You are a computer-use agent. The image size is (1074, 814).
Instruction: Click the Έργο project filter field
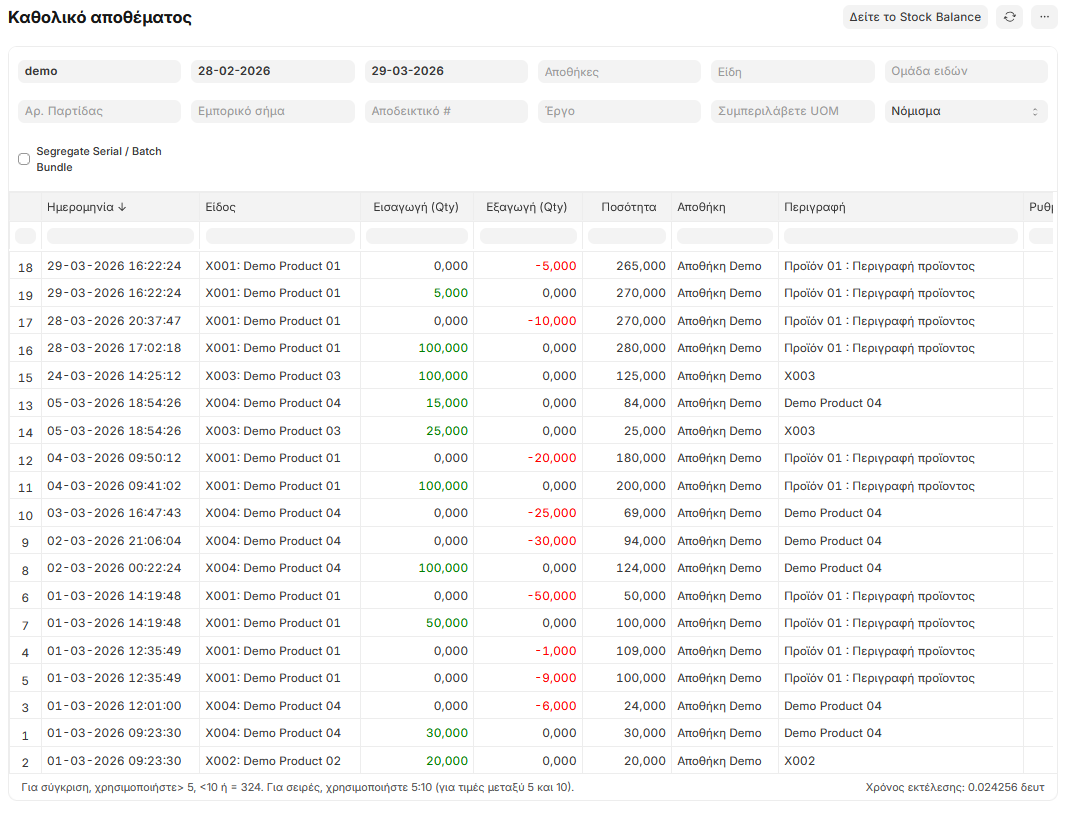(618, 111)
